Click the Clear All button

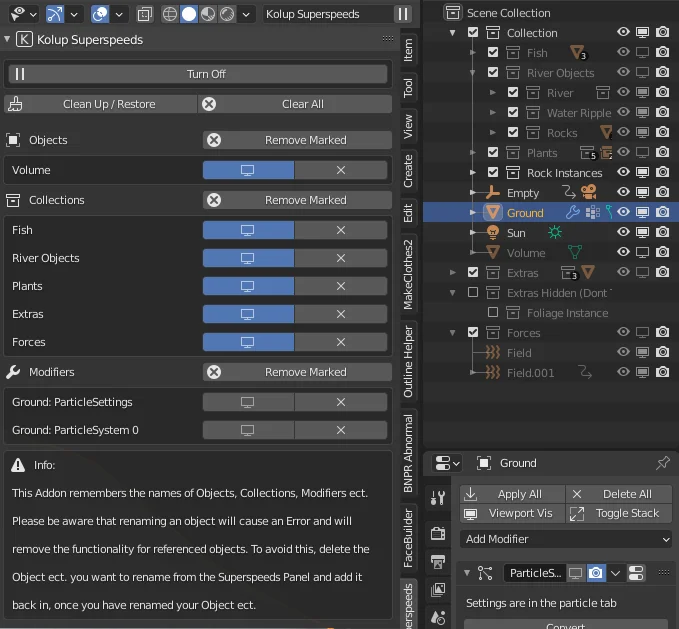coord(295,104)
